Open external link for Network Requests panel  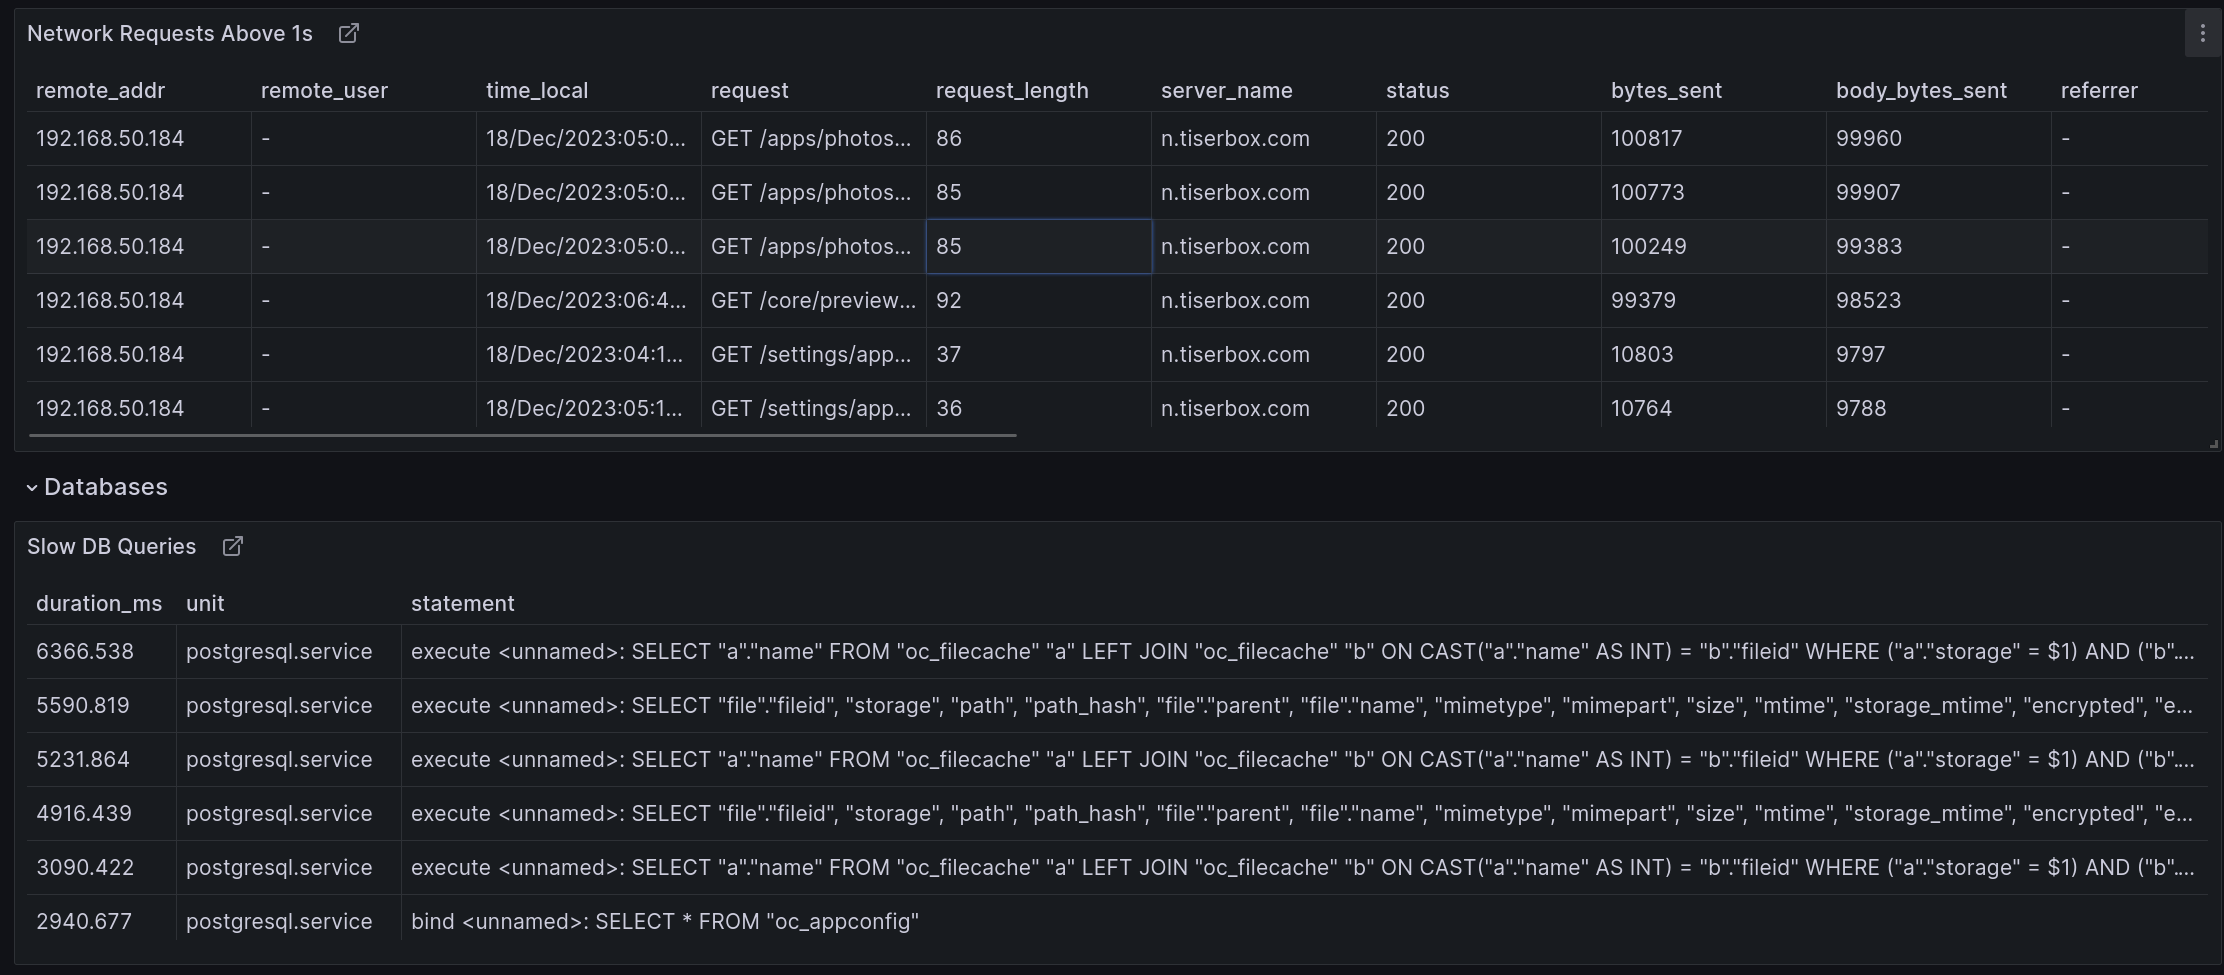click(x=348, y=33)
